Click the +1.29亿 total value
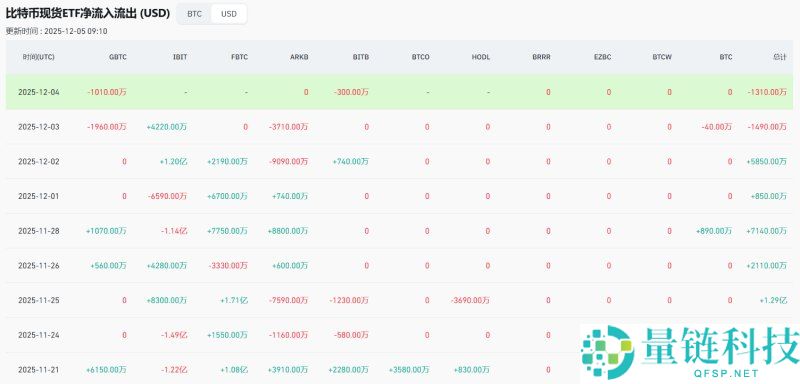 (772, 300)
